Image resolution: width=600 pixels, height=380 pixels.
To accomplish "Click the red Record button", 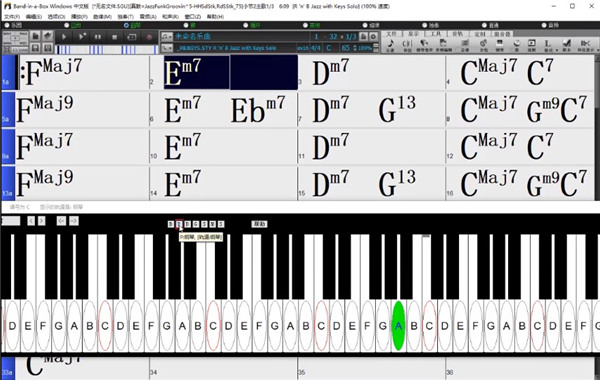I will [149, 37].
